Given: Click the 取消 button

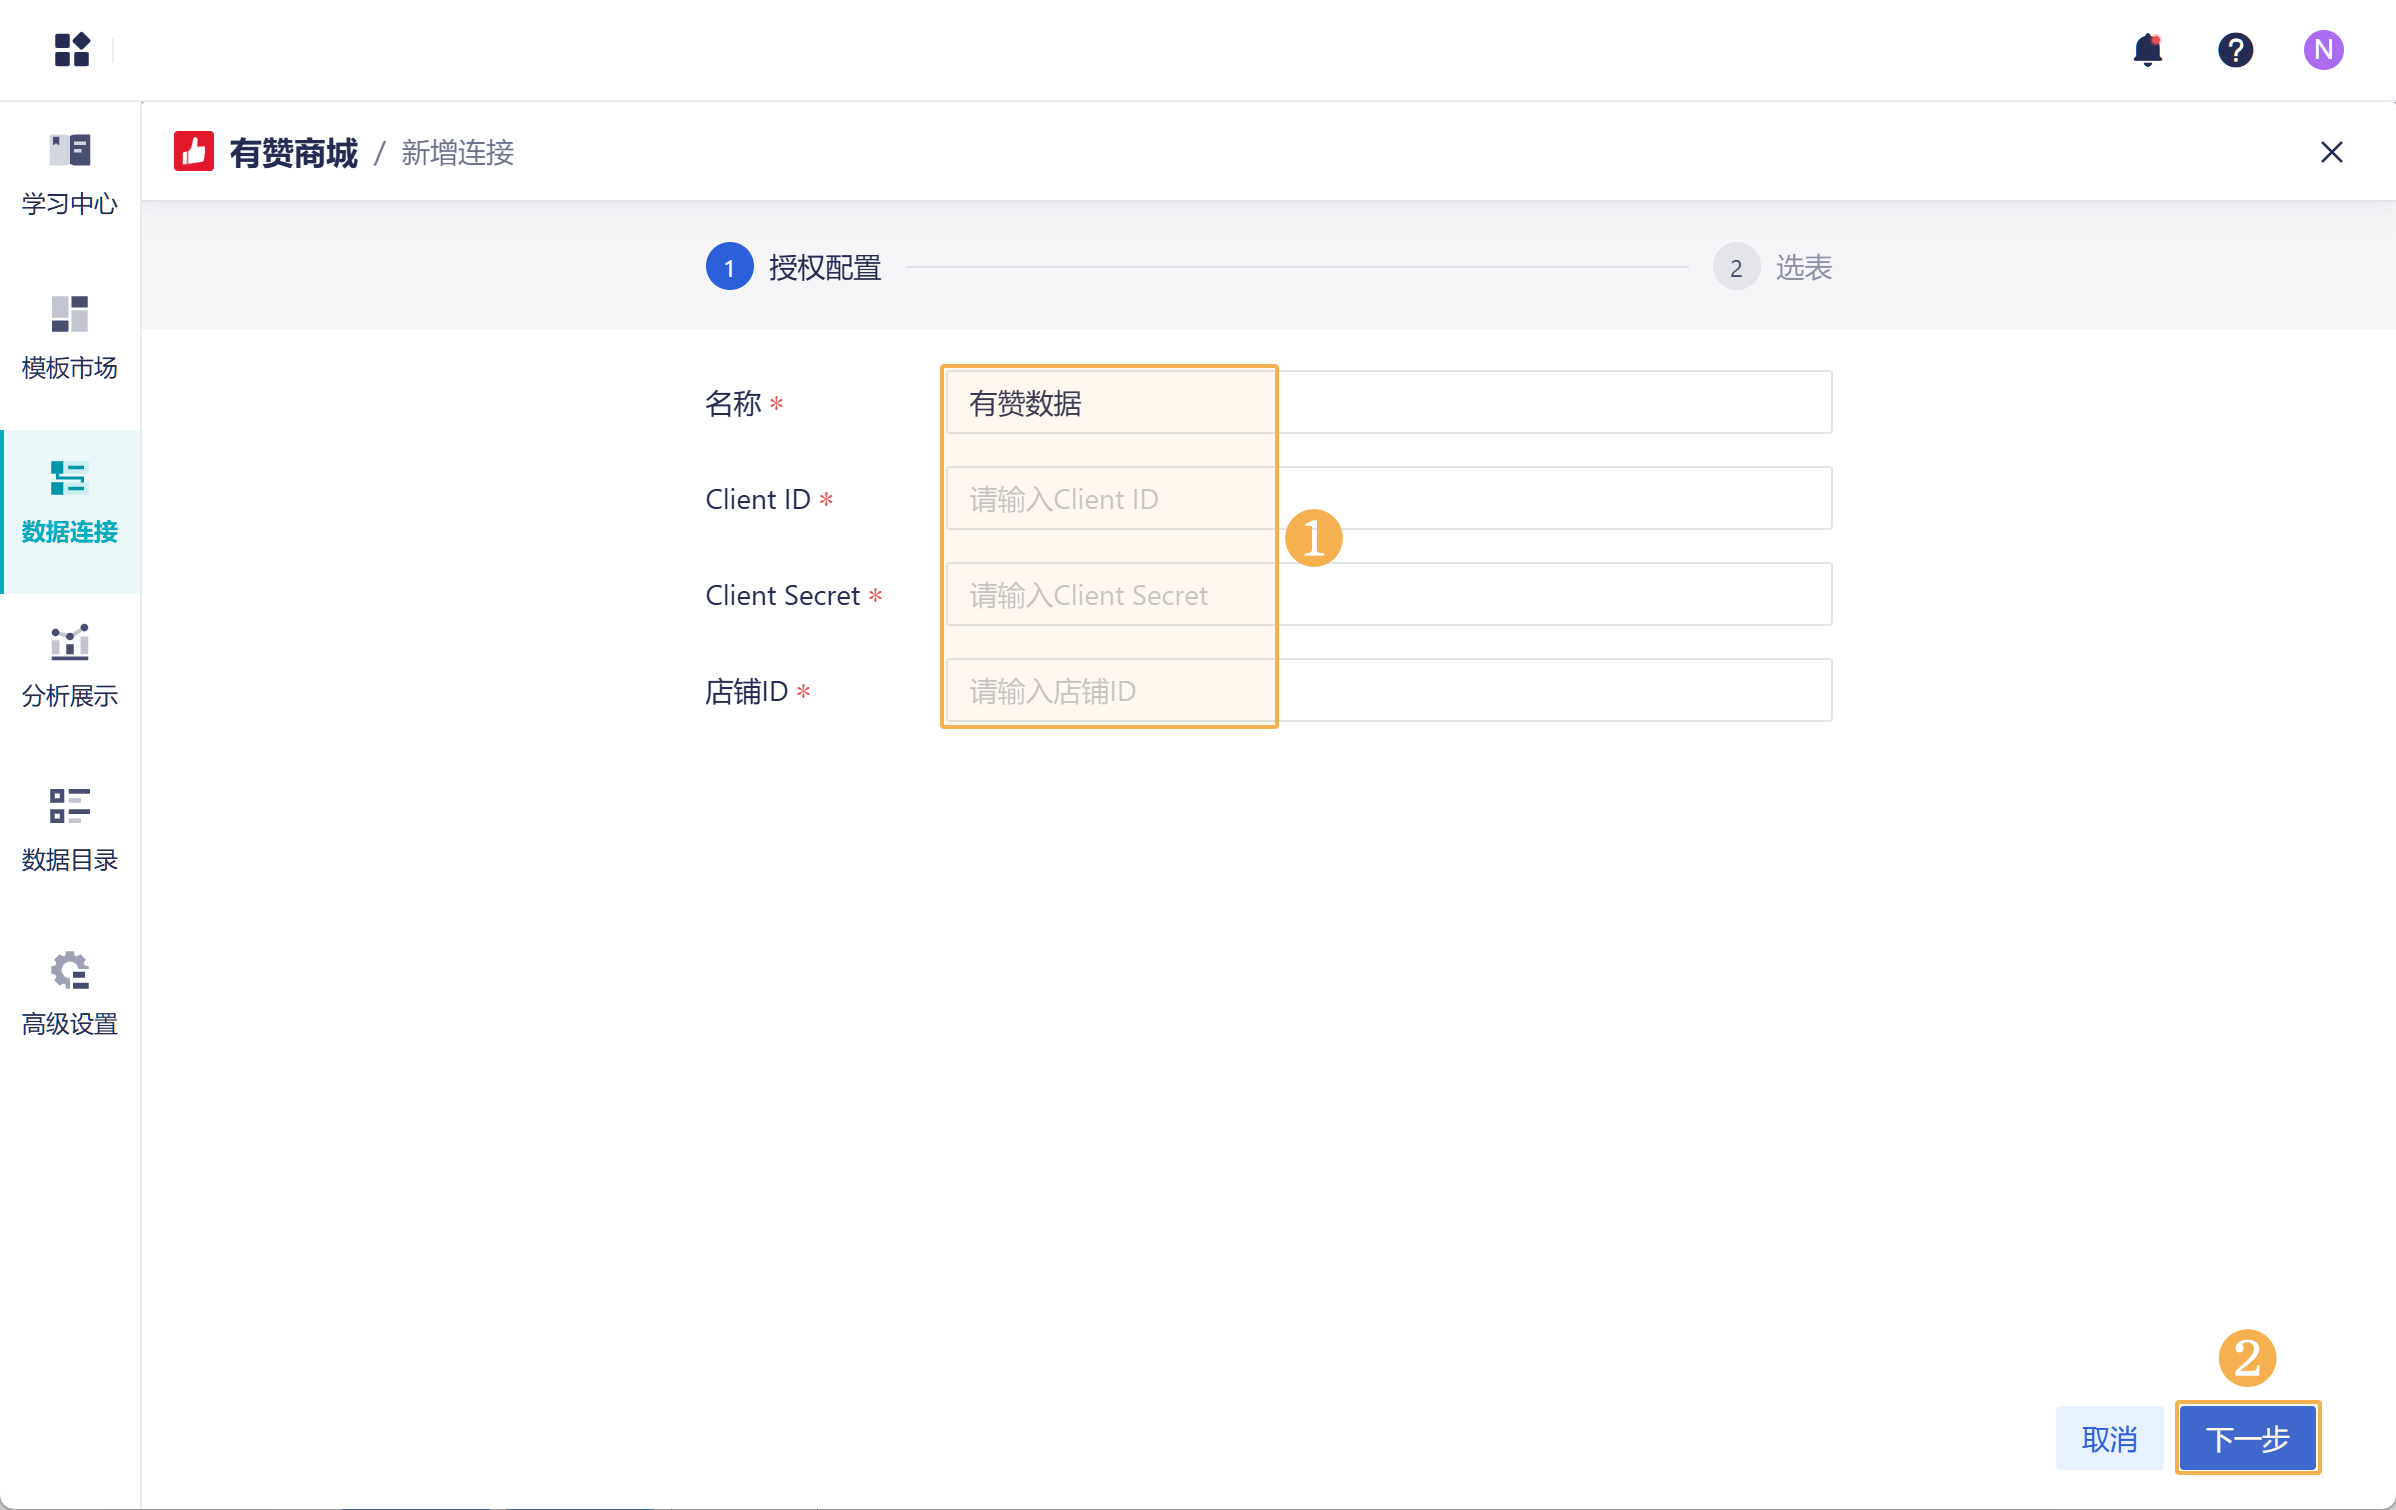Looking at the screenshot, I should [x=2110, y=1438].
